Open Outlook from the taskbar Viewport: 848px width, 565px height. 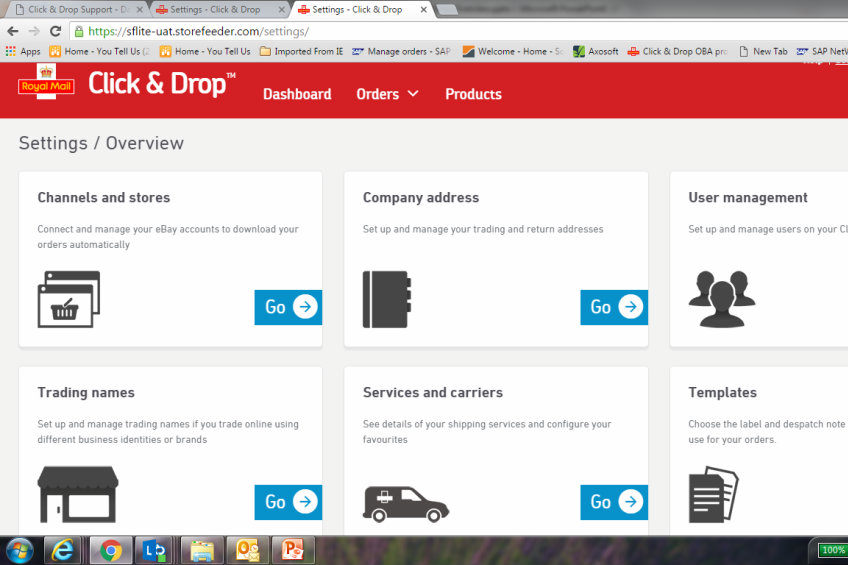pos(247,551)
